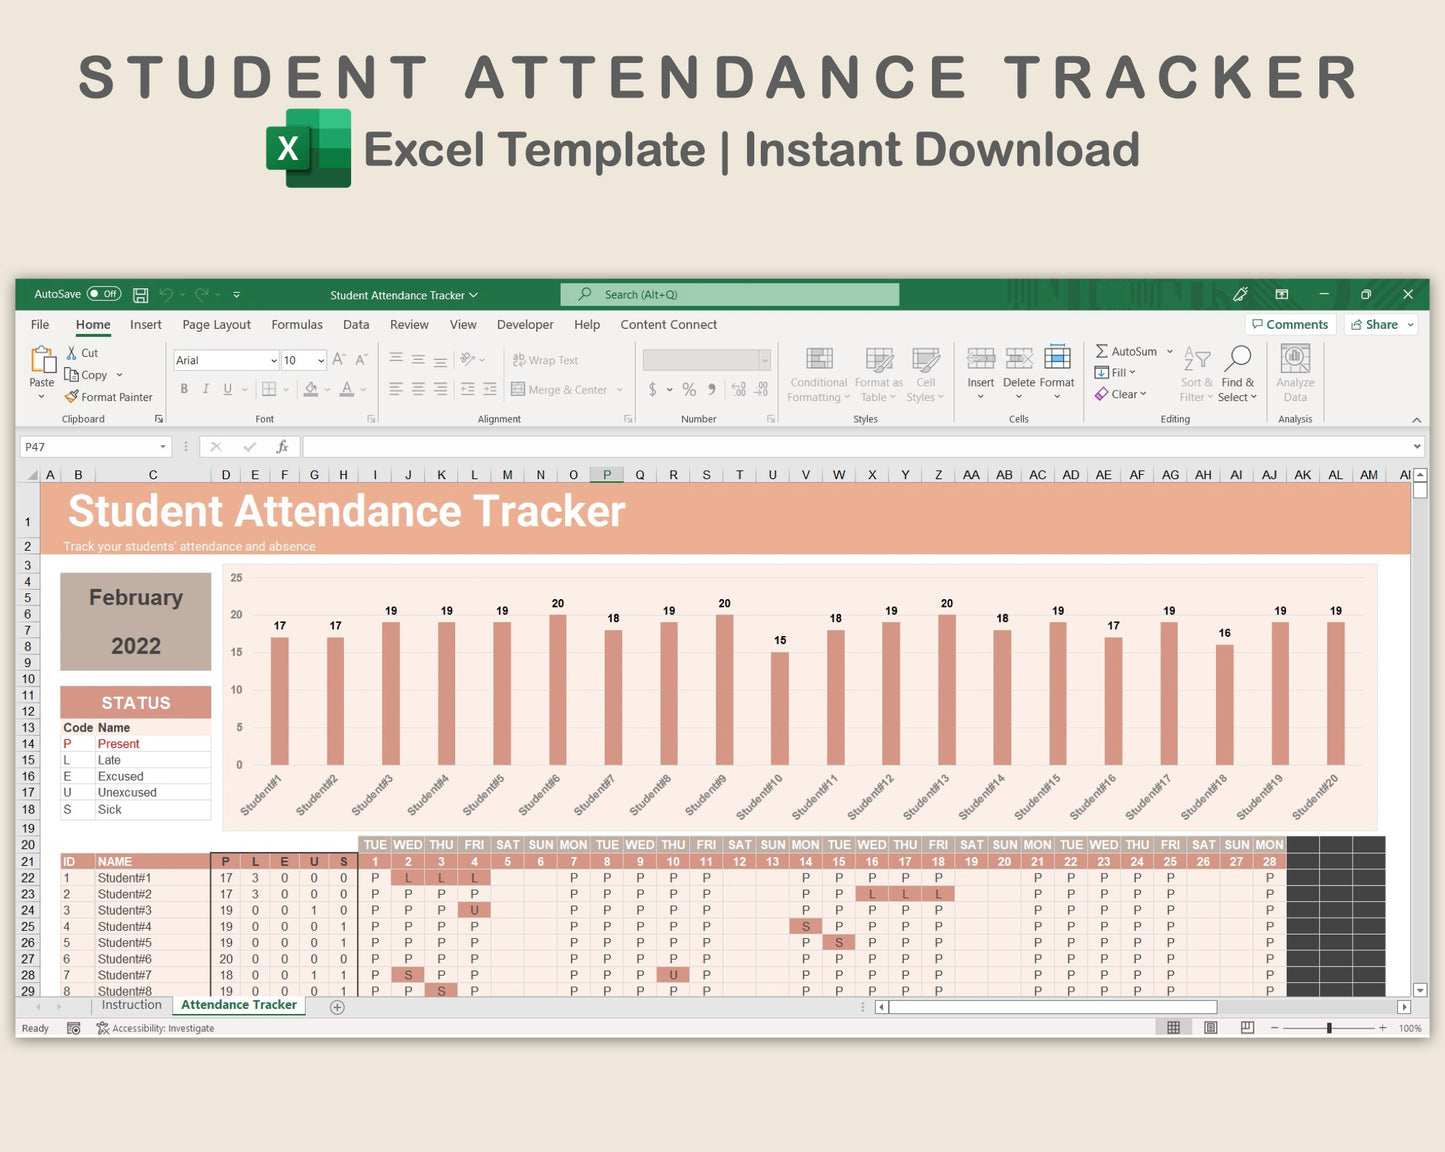Click the Paste clipboard icon
This screenshot has width=1445, height=1152.
click(42, 360)
